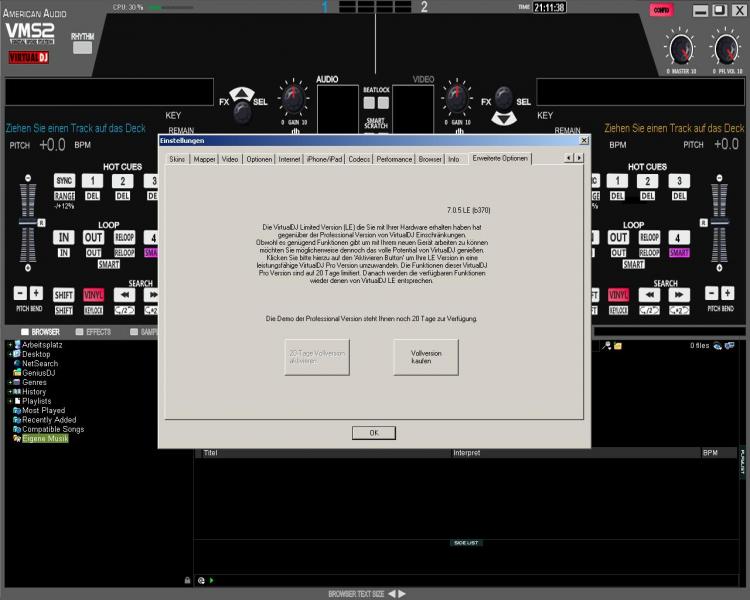750x600 pixels.
Task: Expand the History tree node
Action: 10,391
